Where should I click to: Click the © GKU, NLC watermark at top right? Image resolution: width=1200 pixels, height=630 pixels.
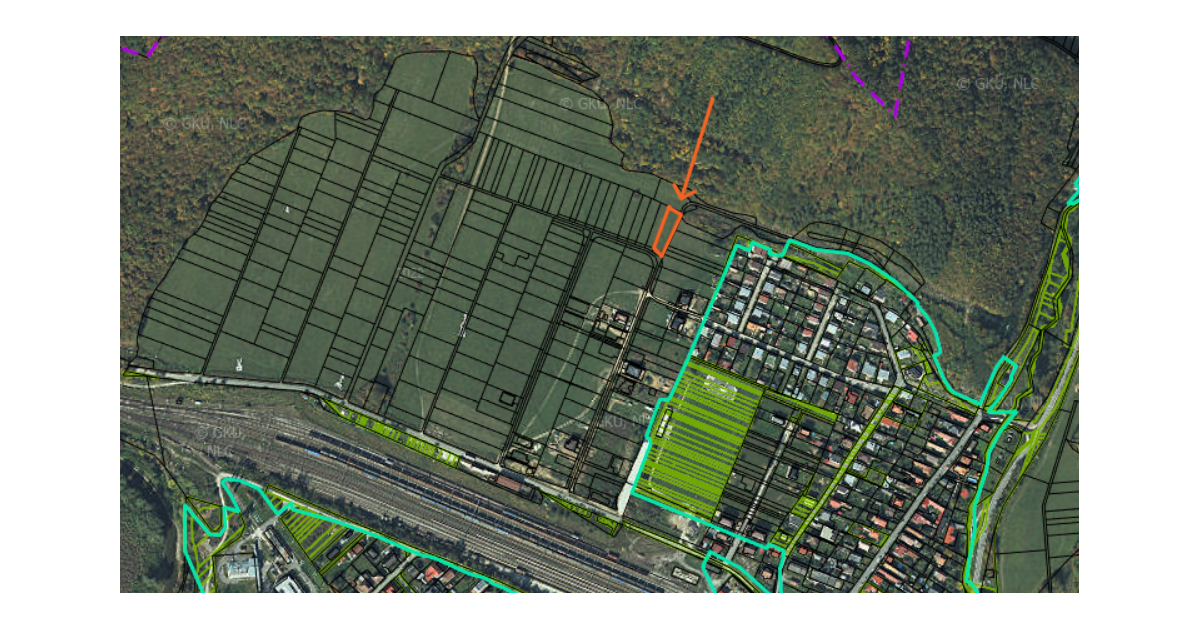click(x=996, y=84)
